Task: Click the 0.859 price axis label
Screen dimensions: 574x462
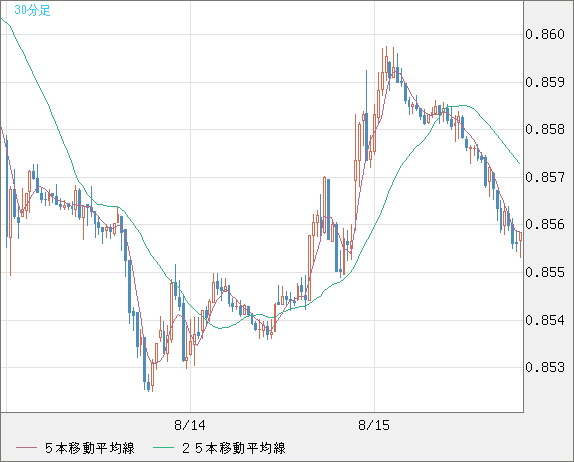Action: click(x=545, y=82)
